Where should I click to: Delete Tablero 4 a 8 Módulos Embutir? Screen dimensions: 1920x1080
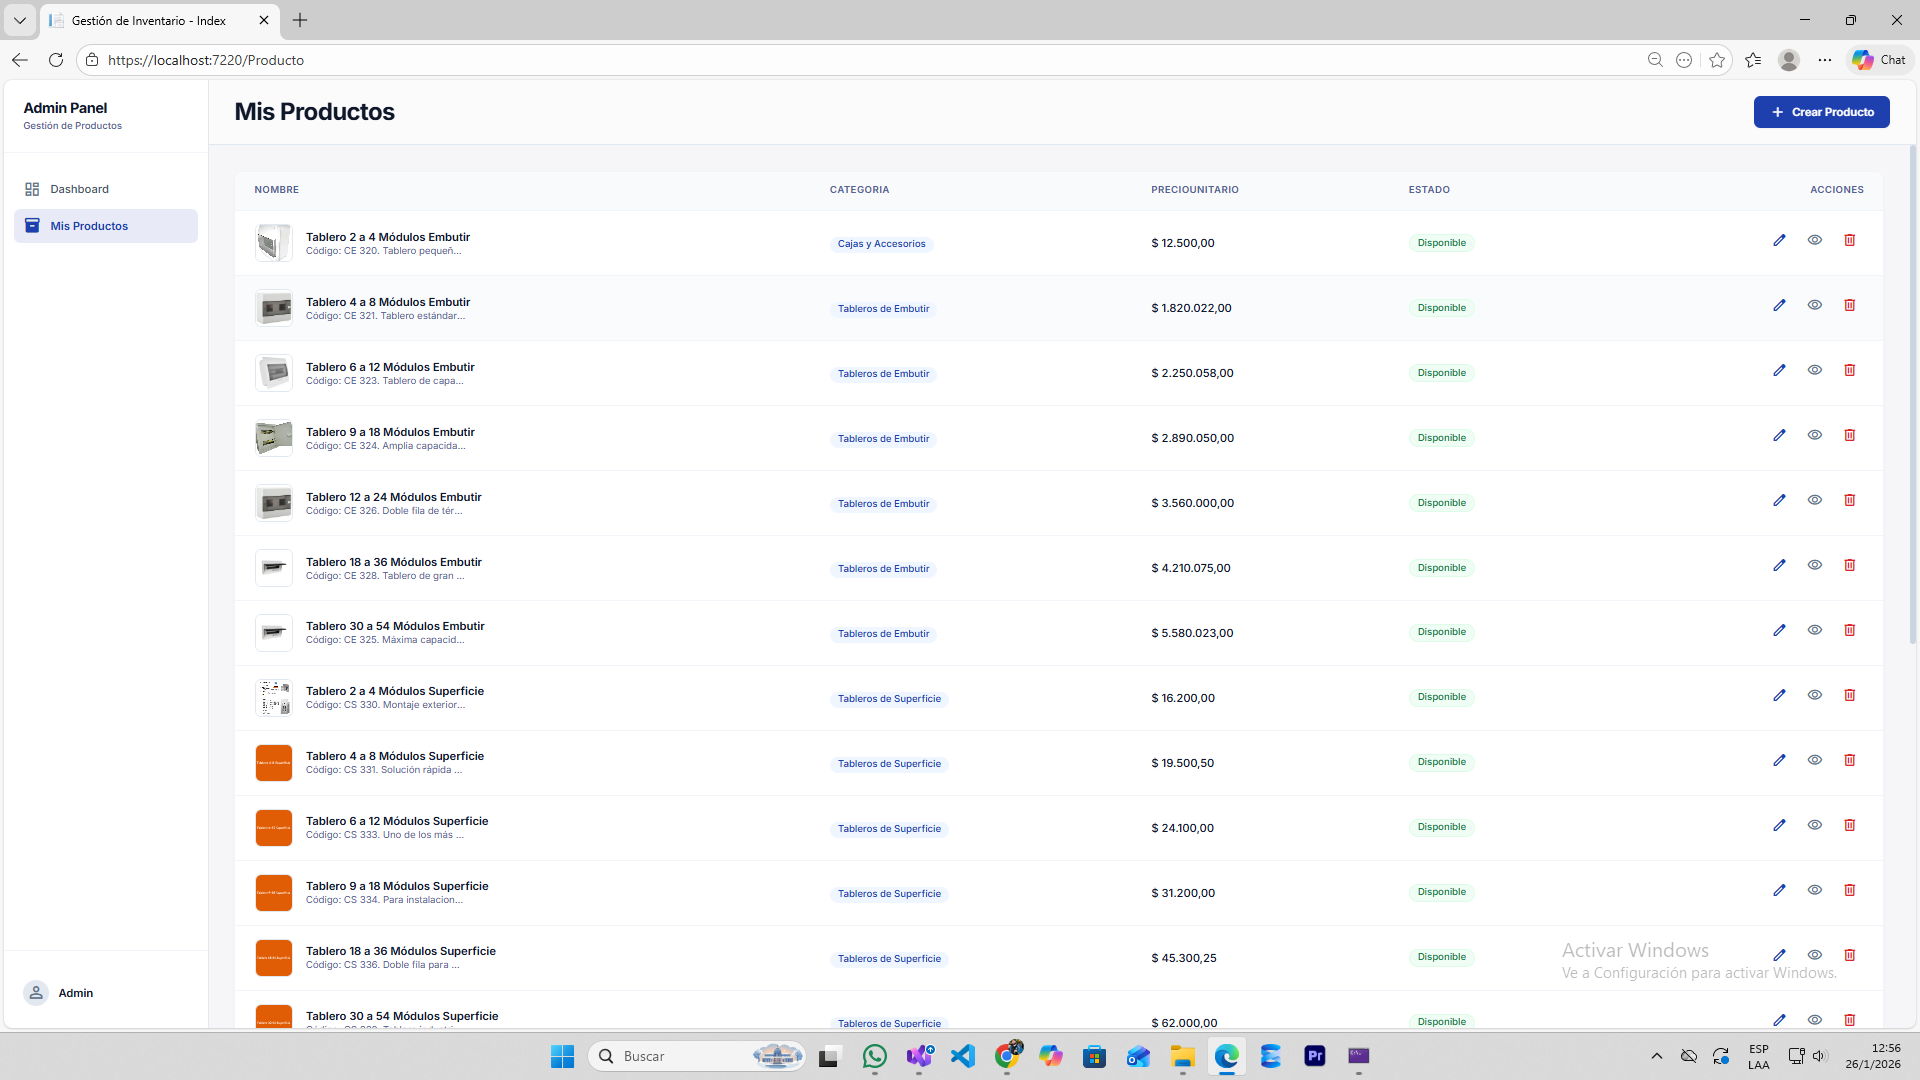1849,305
